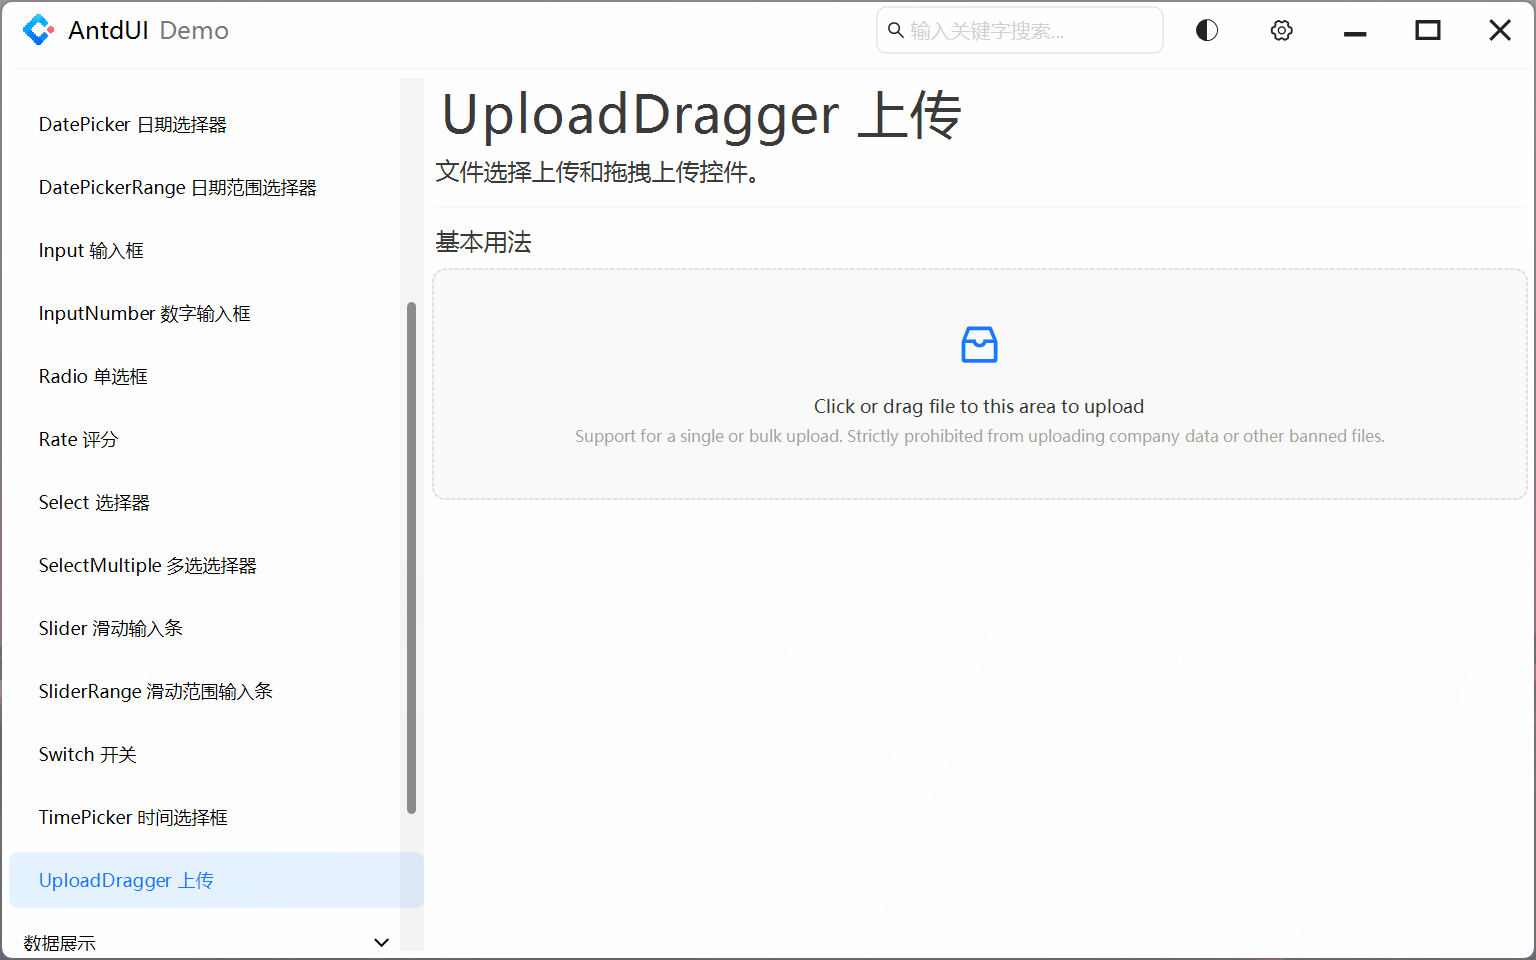The width and height of the screenshot is (1536, 960).
Task: Click the magnifier icon in the search box
Action: [895, 30]
